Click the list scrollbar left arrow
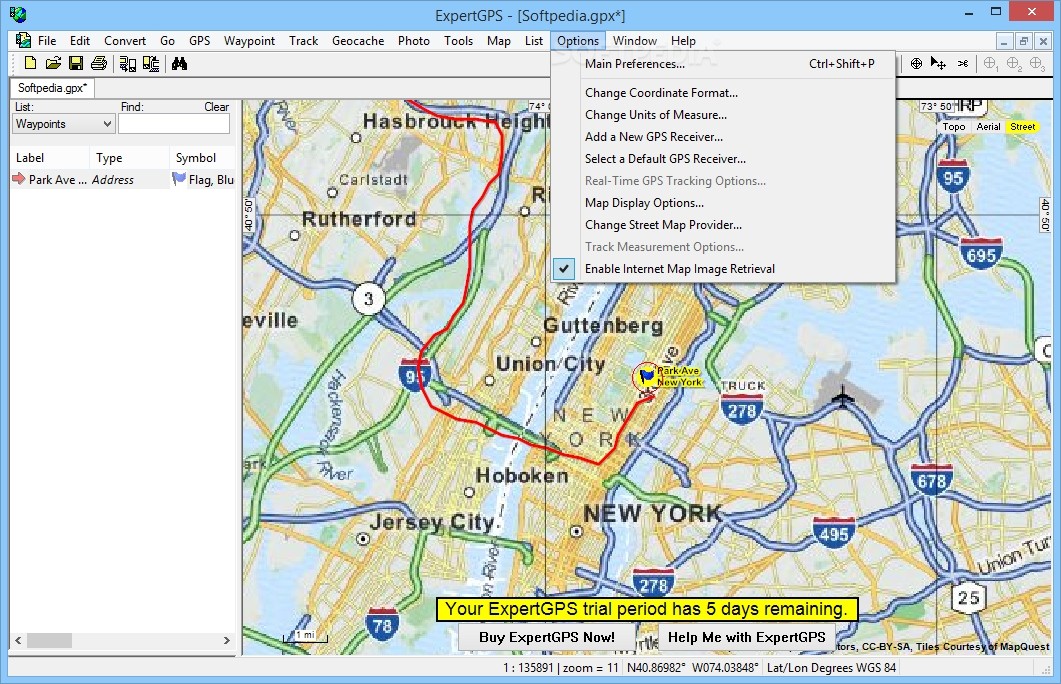This screenshot has width=1061, height=684. pos(18,640)
